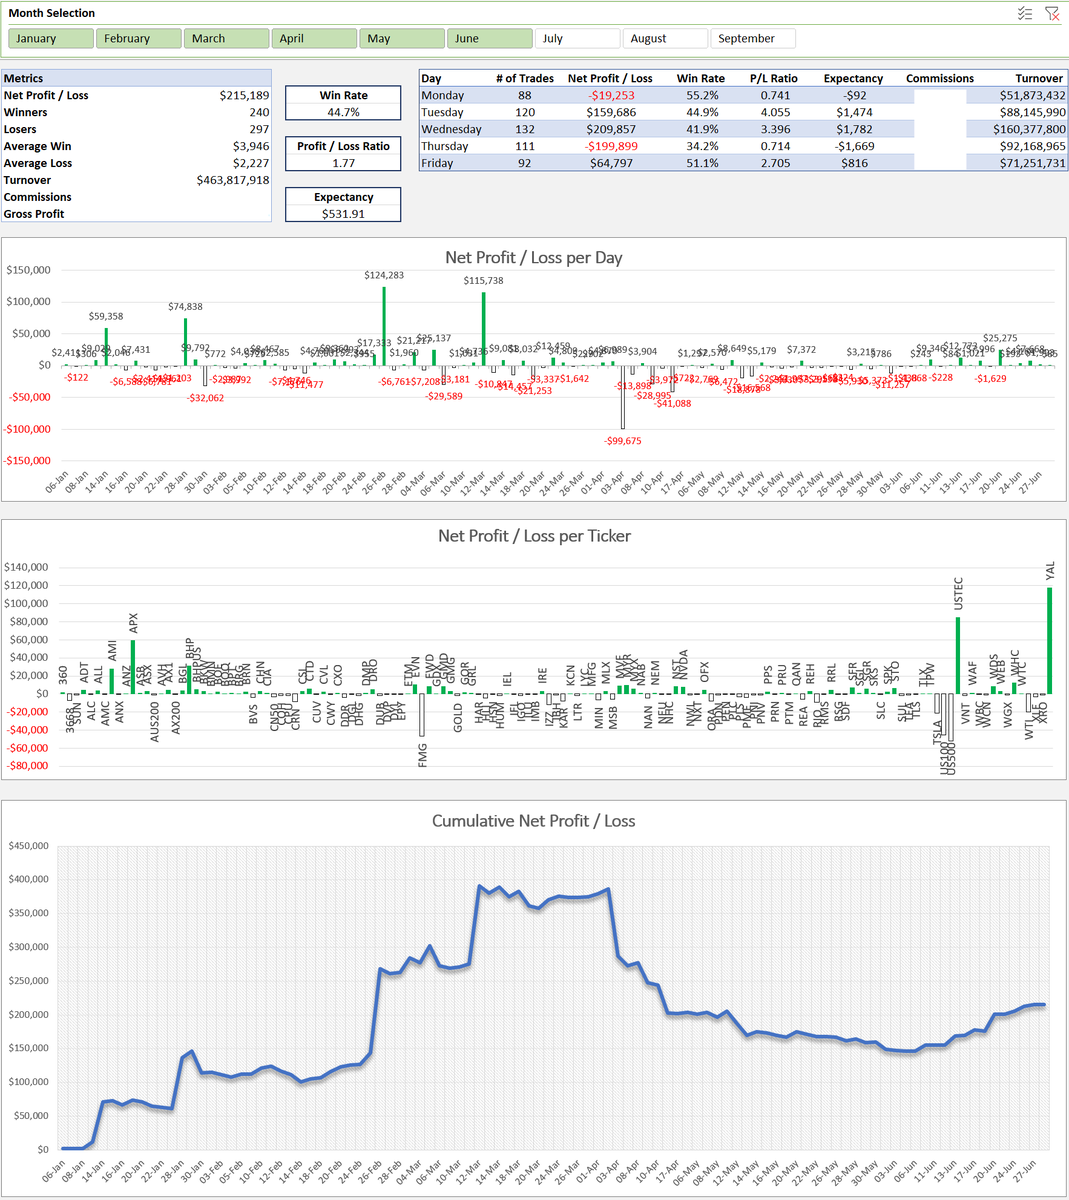Click the # of Trades column header
Screen dimensions: 1069x1200
point(525,78)
